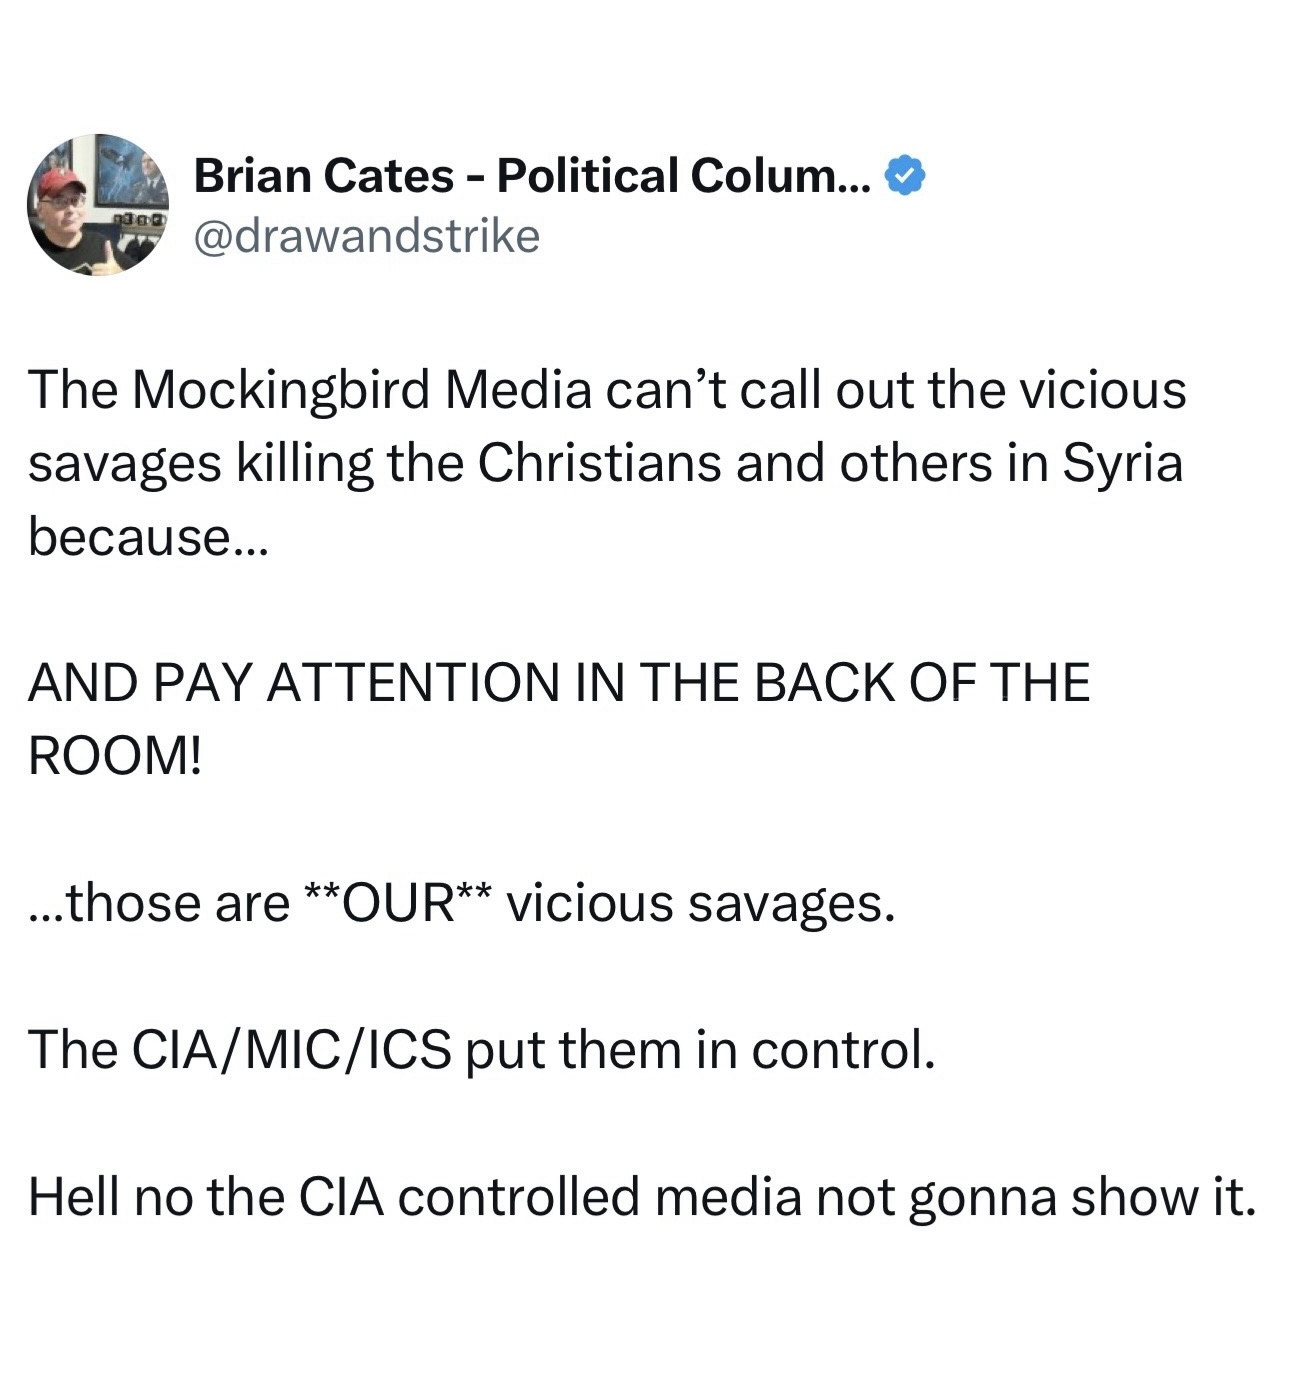
Task: Open Brian Cates profile picture
Action: coord(98,205)
